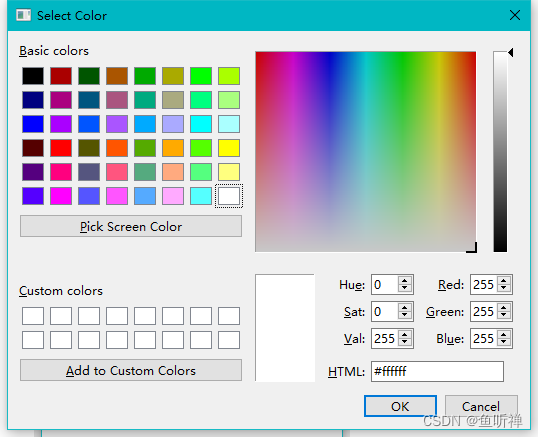Increase the Green value with up arrow
Screen dimensions: 538x437
click(504, 307)
